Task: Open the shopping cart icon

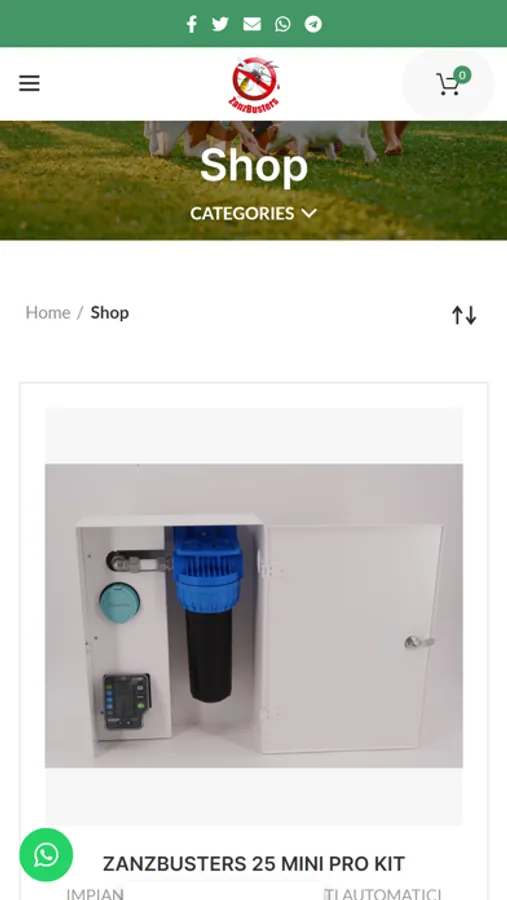Action: tap(448, 84)
